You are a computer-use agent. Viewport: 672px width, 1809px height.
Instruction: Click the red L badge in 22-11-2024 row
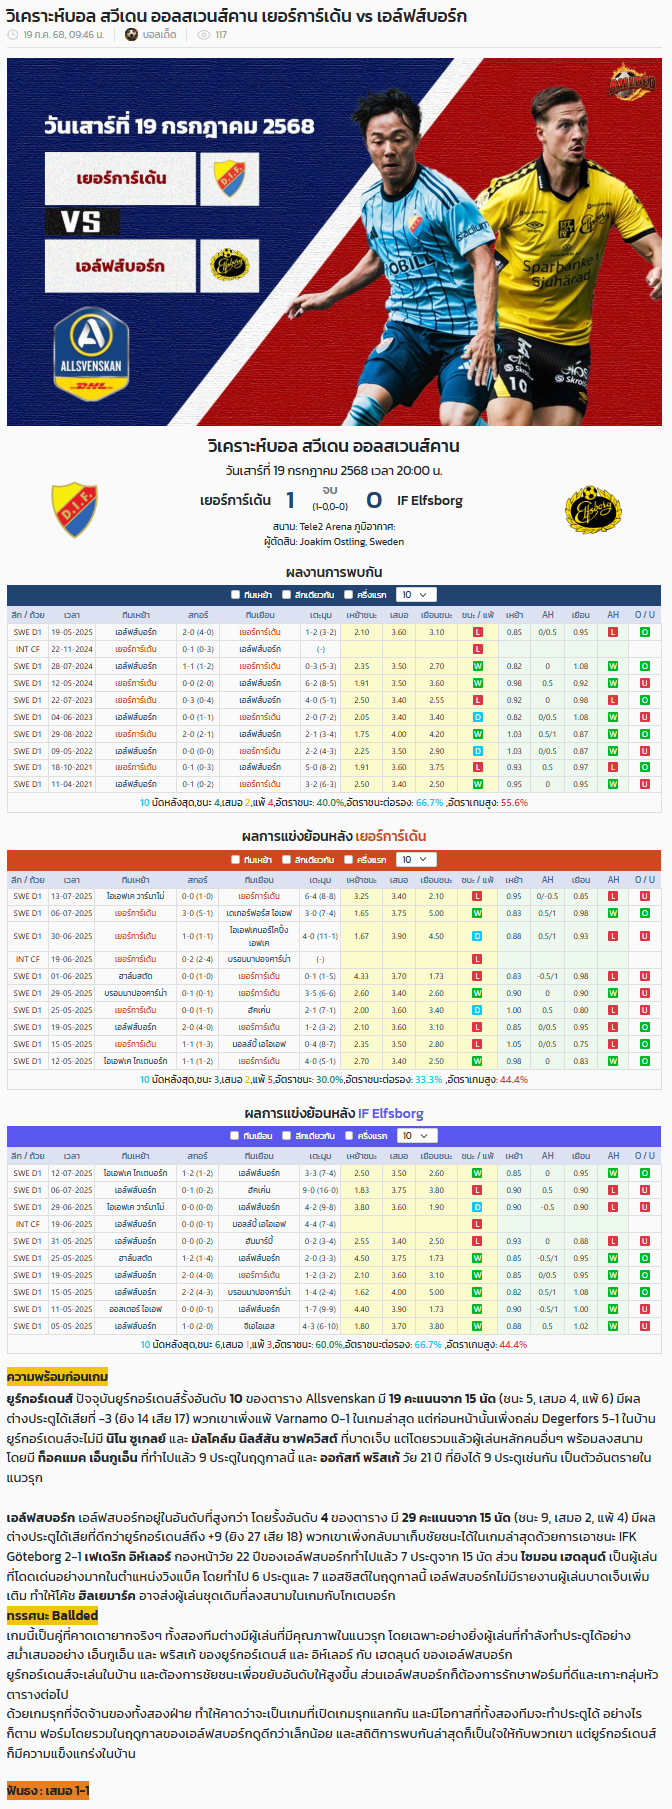click(477, 649)
